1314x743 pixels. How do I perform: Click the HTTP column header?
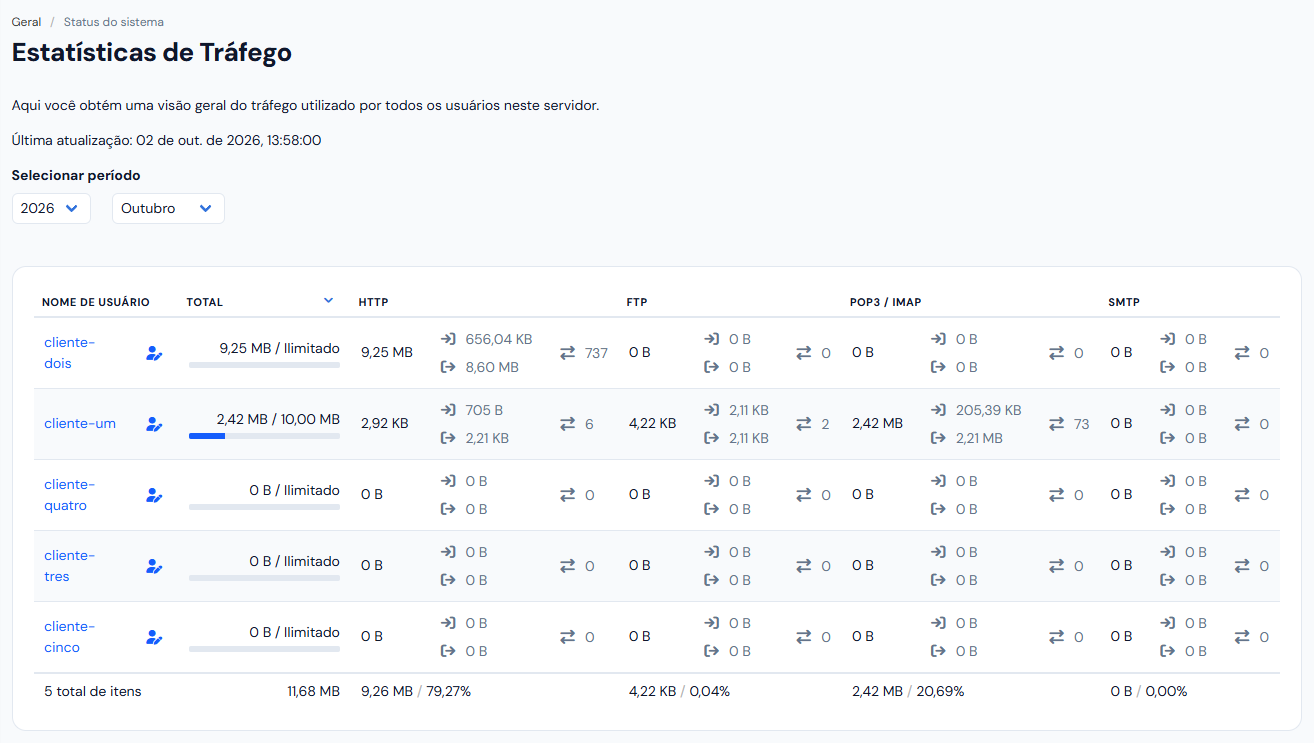click(374, 302)
